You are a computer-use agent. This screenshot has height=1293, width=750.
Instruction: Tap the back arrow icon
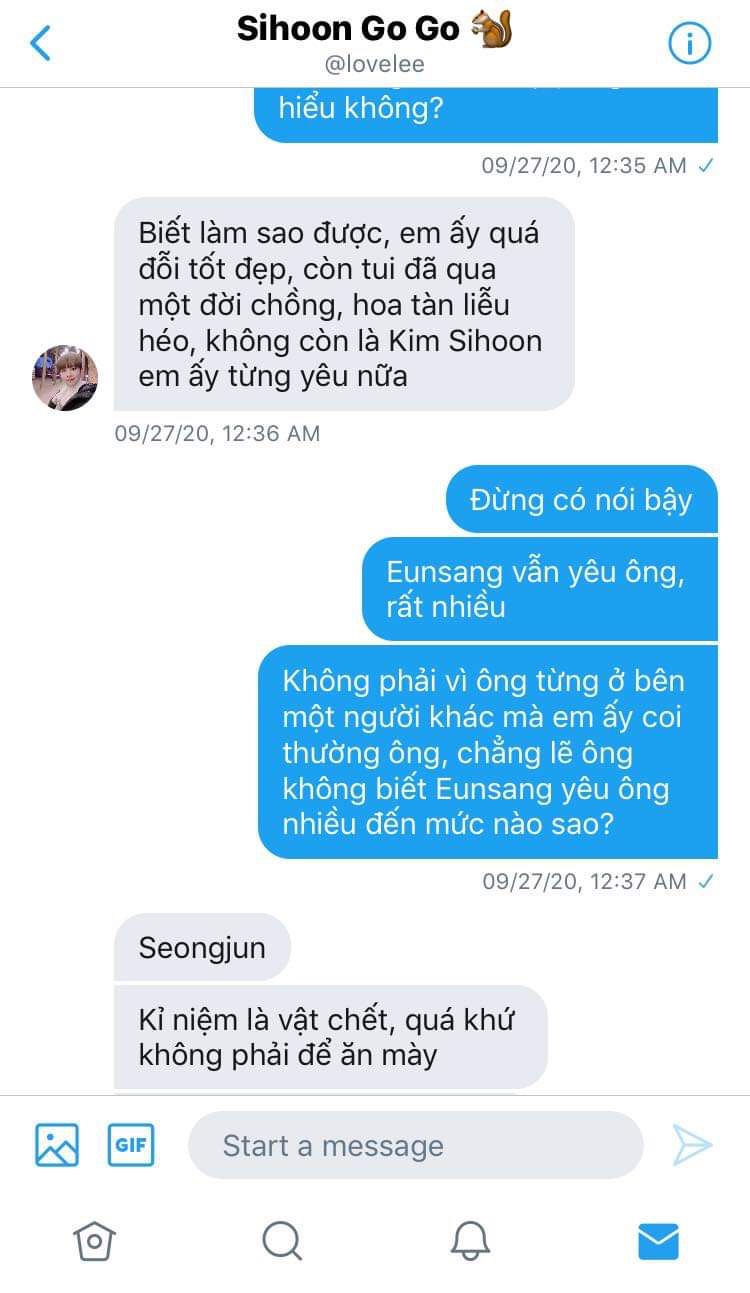(40, 43)
